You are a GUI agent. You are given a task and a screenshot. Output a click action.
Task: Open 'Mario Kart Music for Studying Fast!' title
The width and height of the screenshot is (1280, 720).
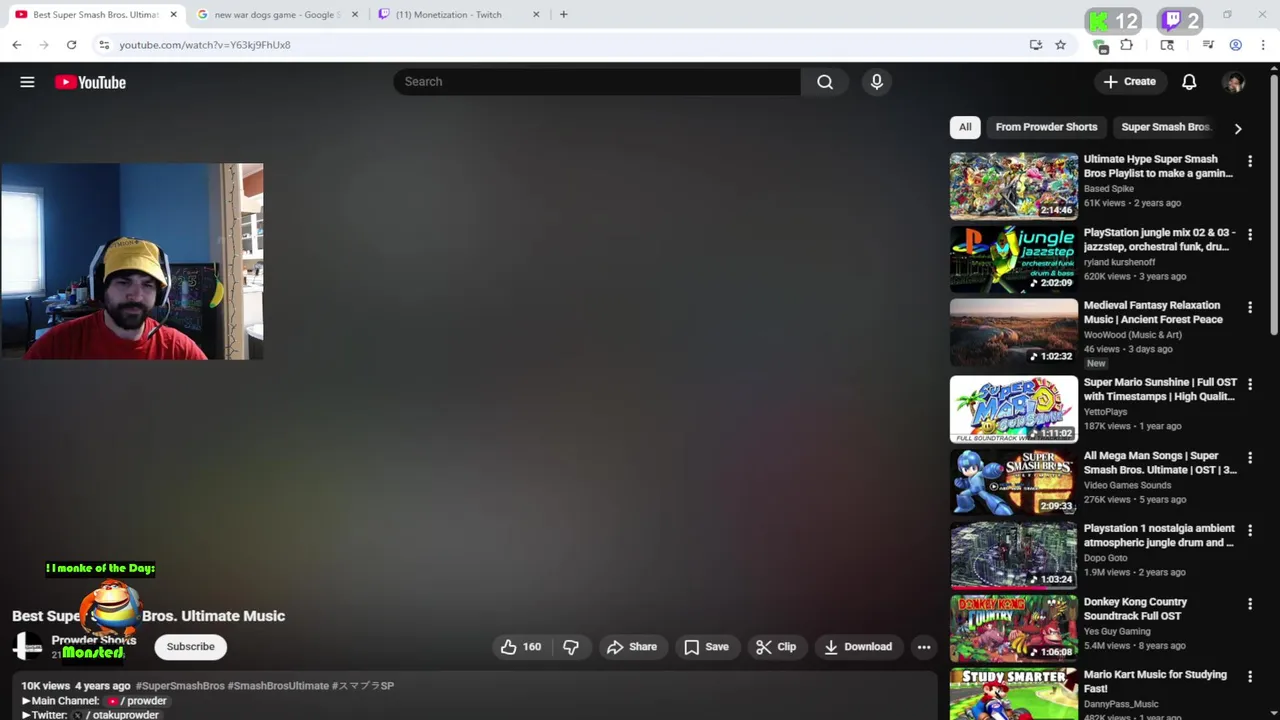[x=1155, y=682]
